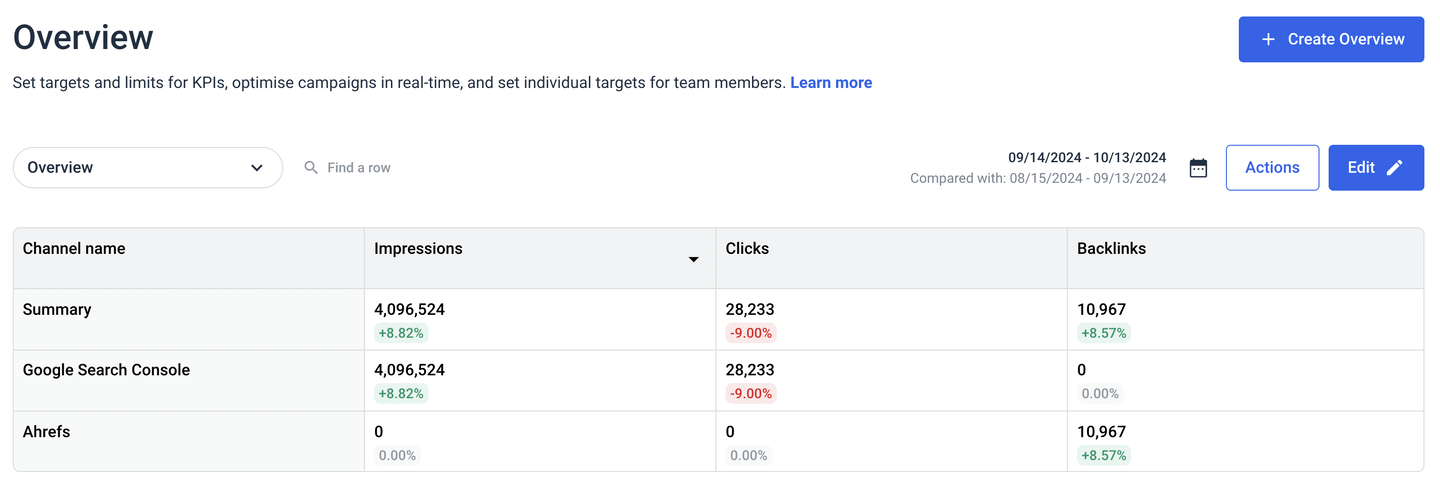The height and width of the screenshot is (483, 1440).
Task: Select the Google Search Console row
Action: pos(106,370)
